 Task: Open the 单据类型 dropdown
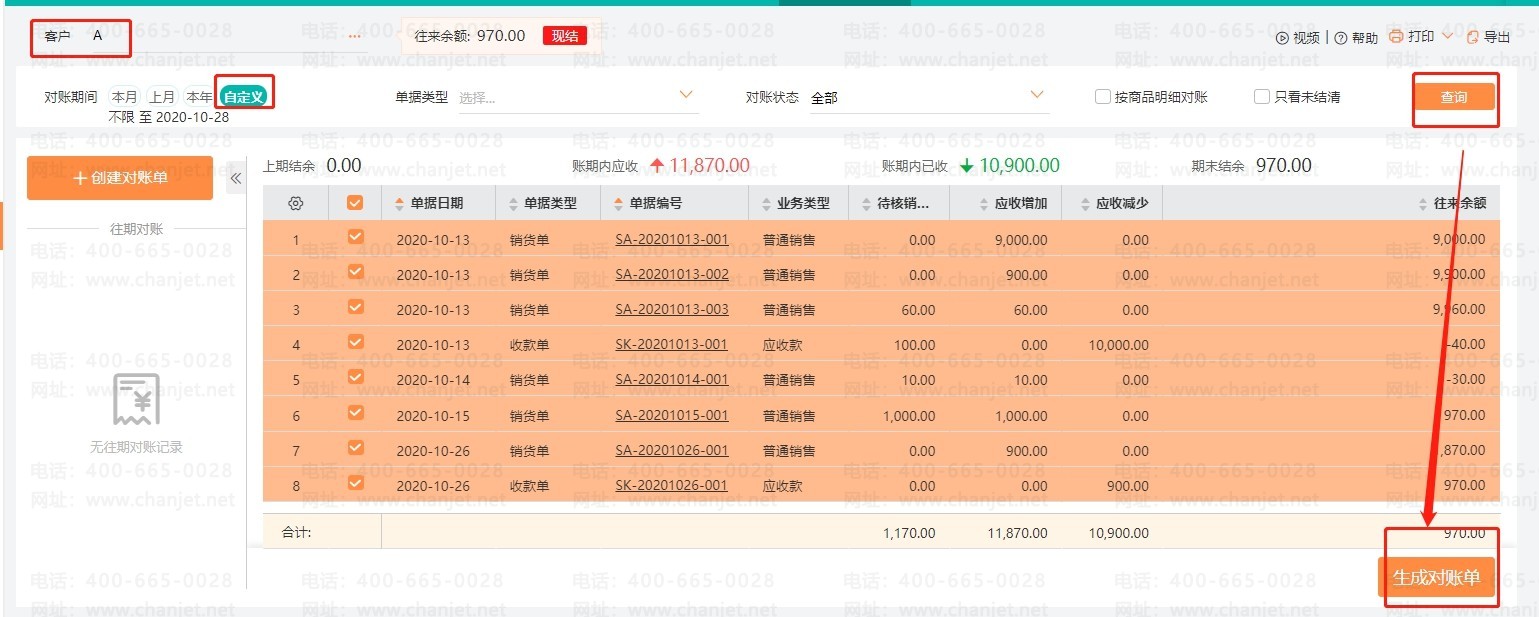coord(578,98)
